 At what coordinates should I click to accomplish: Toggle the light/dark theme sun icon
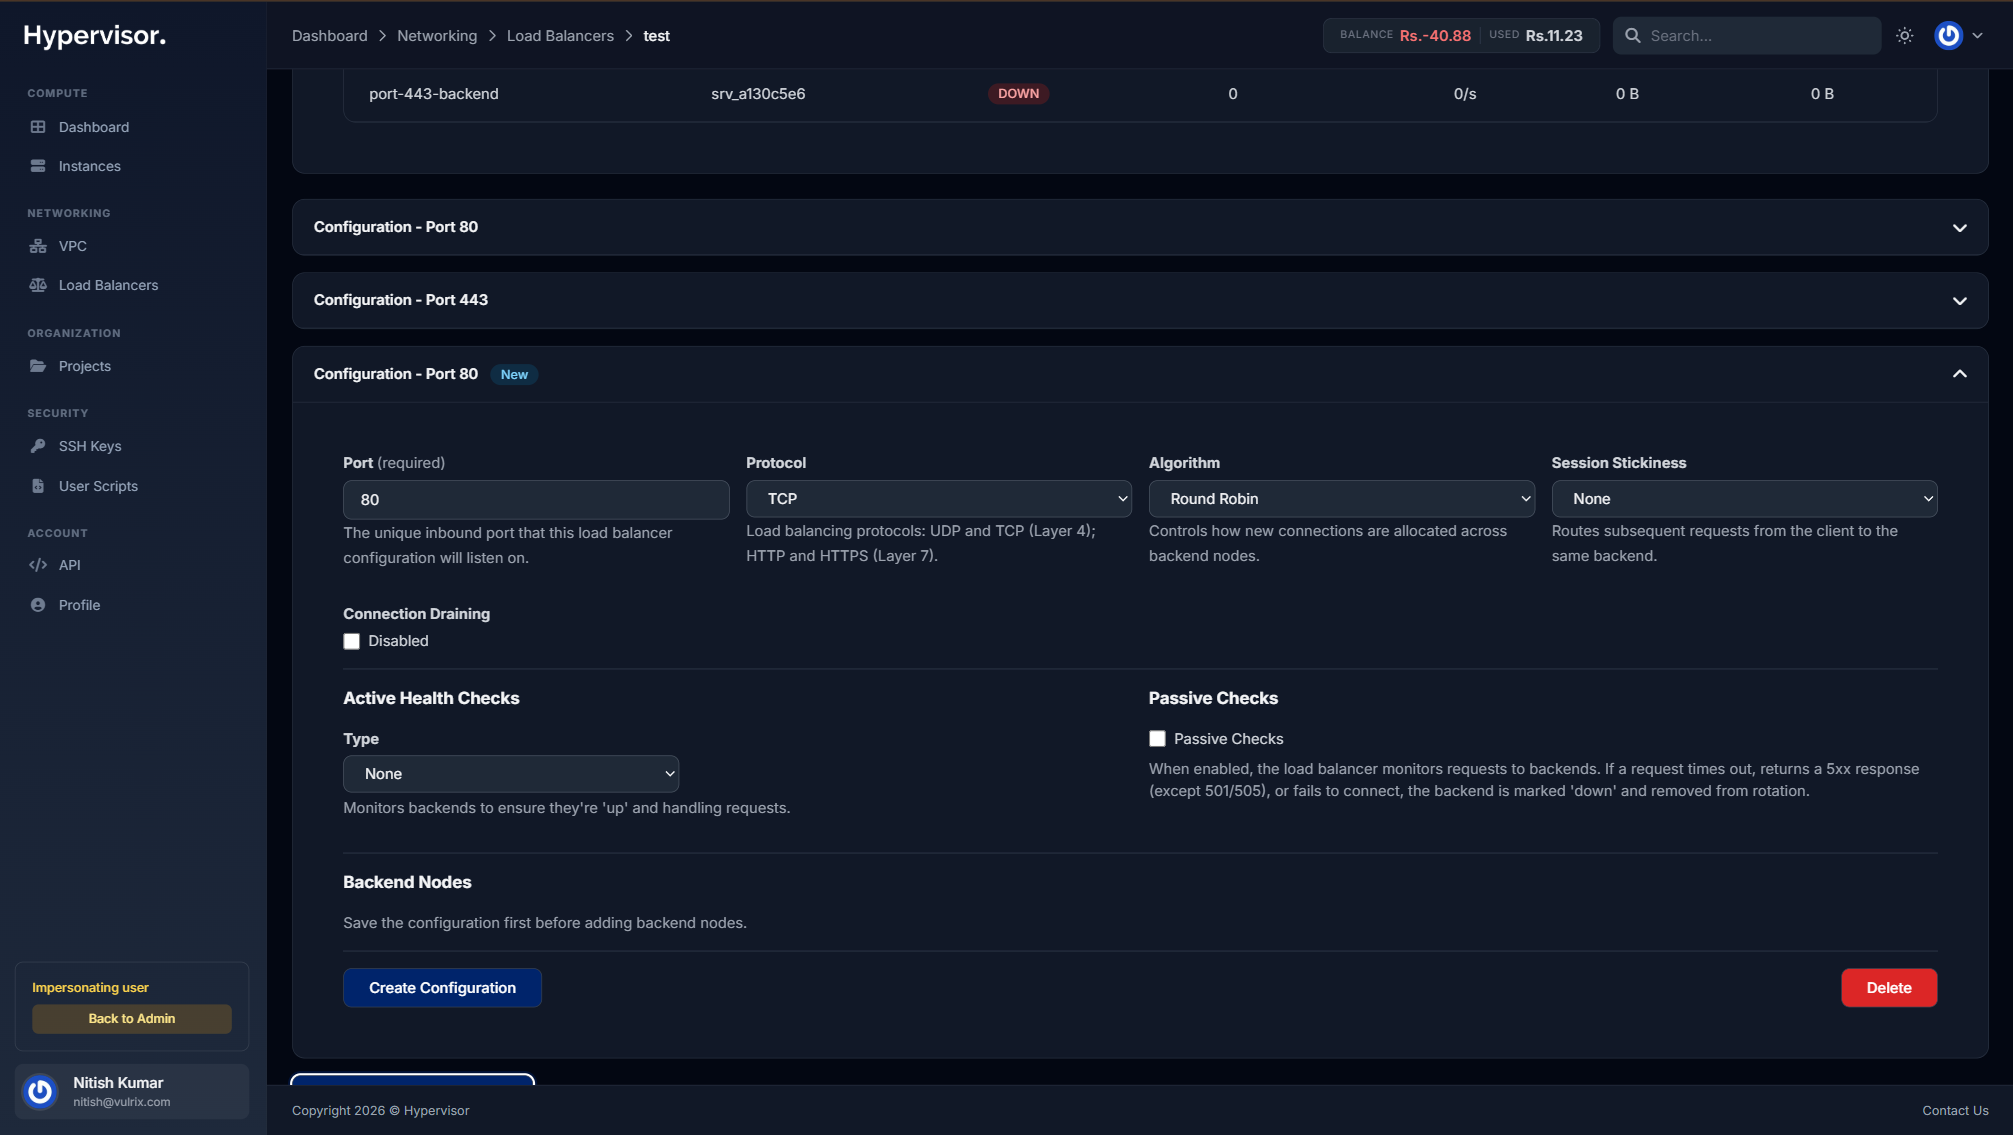coord(1905,36)
